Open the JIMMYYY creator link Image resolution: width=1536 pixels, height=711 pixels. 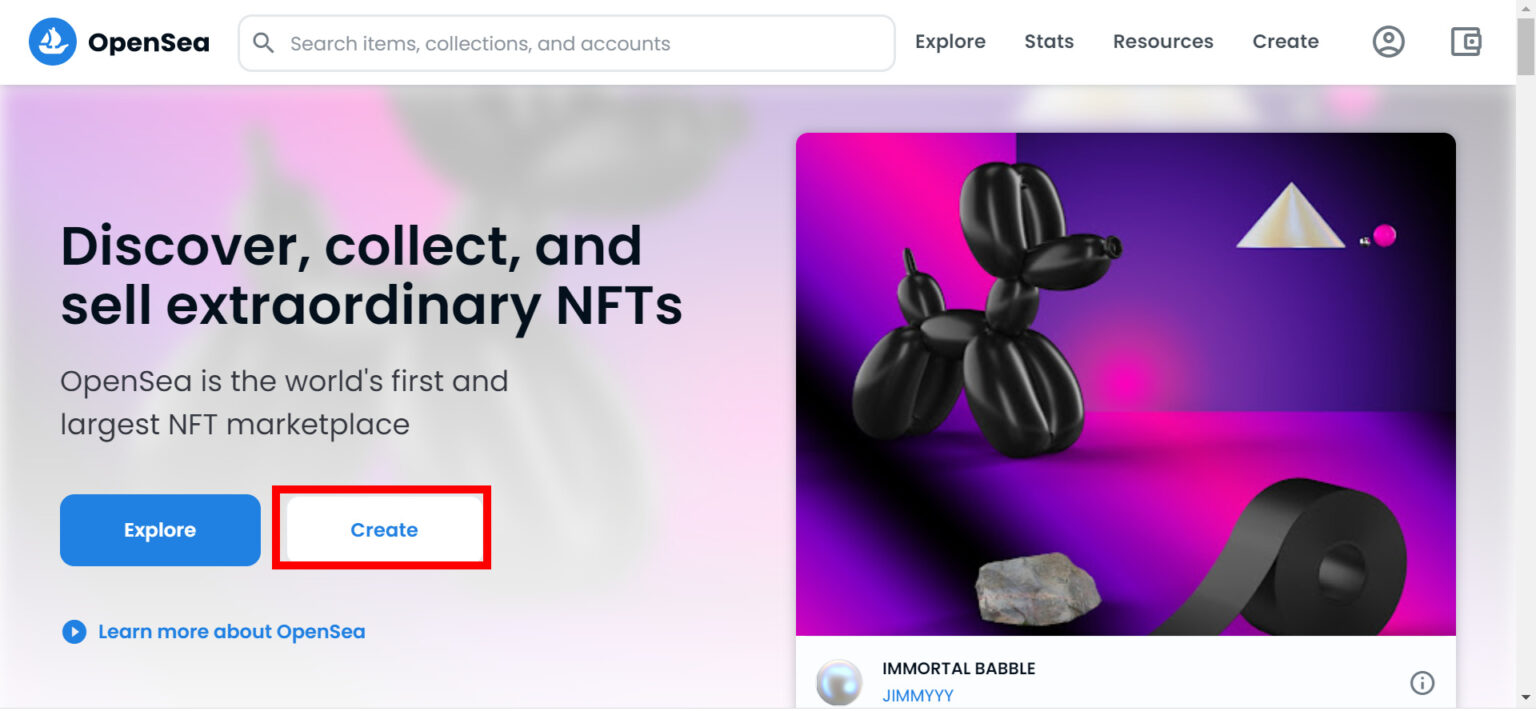917,696
